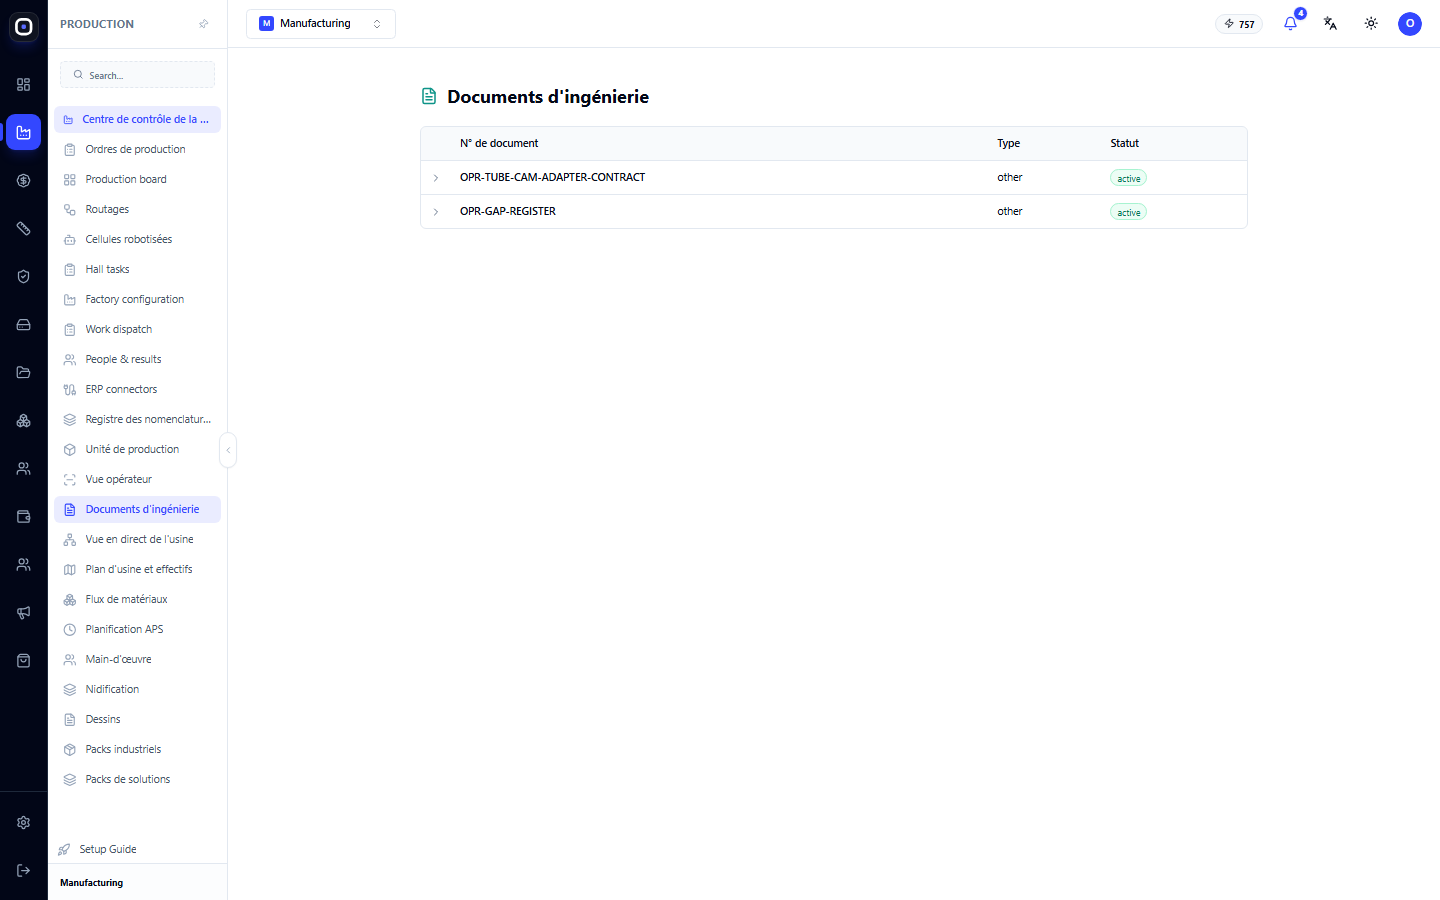Open settings gear in rail
The image size is (1440, 900).
point(24,823)
